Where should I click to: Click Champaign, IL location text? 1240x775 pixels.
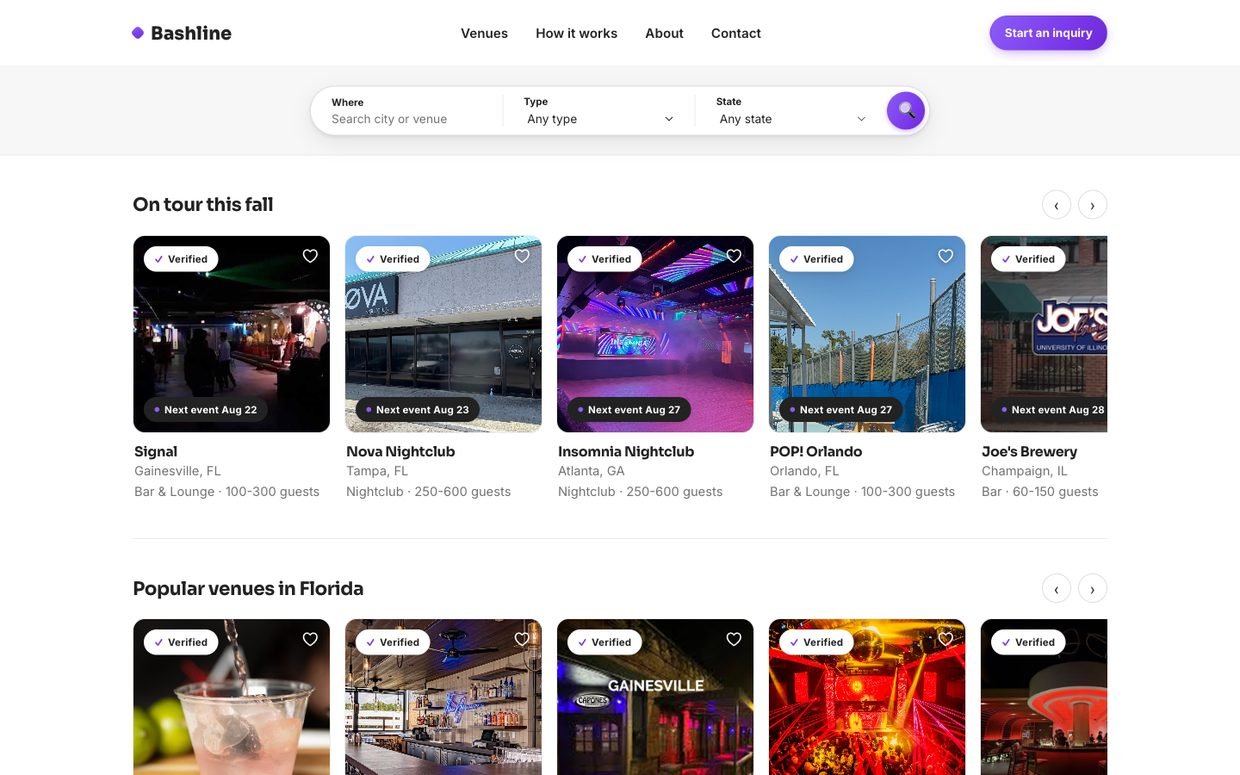(x=1025, y=471)
